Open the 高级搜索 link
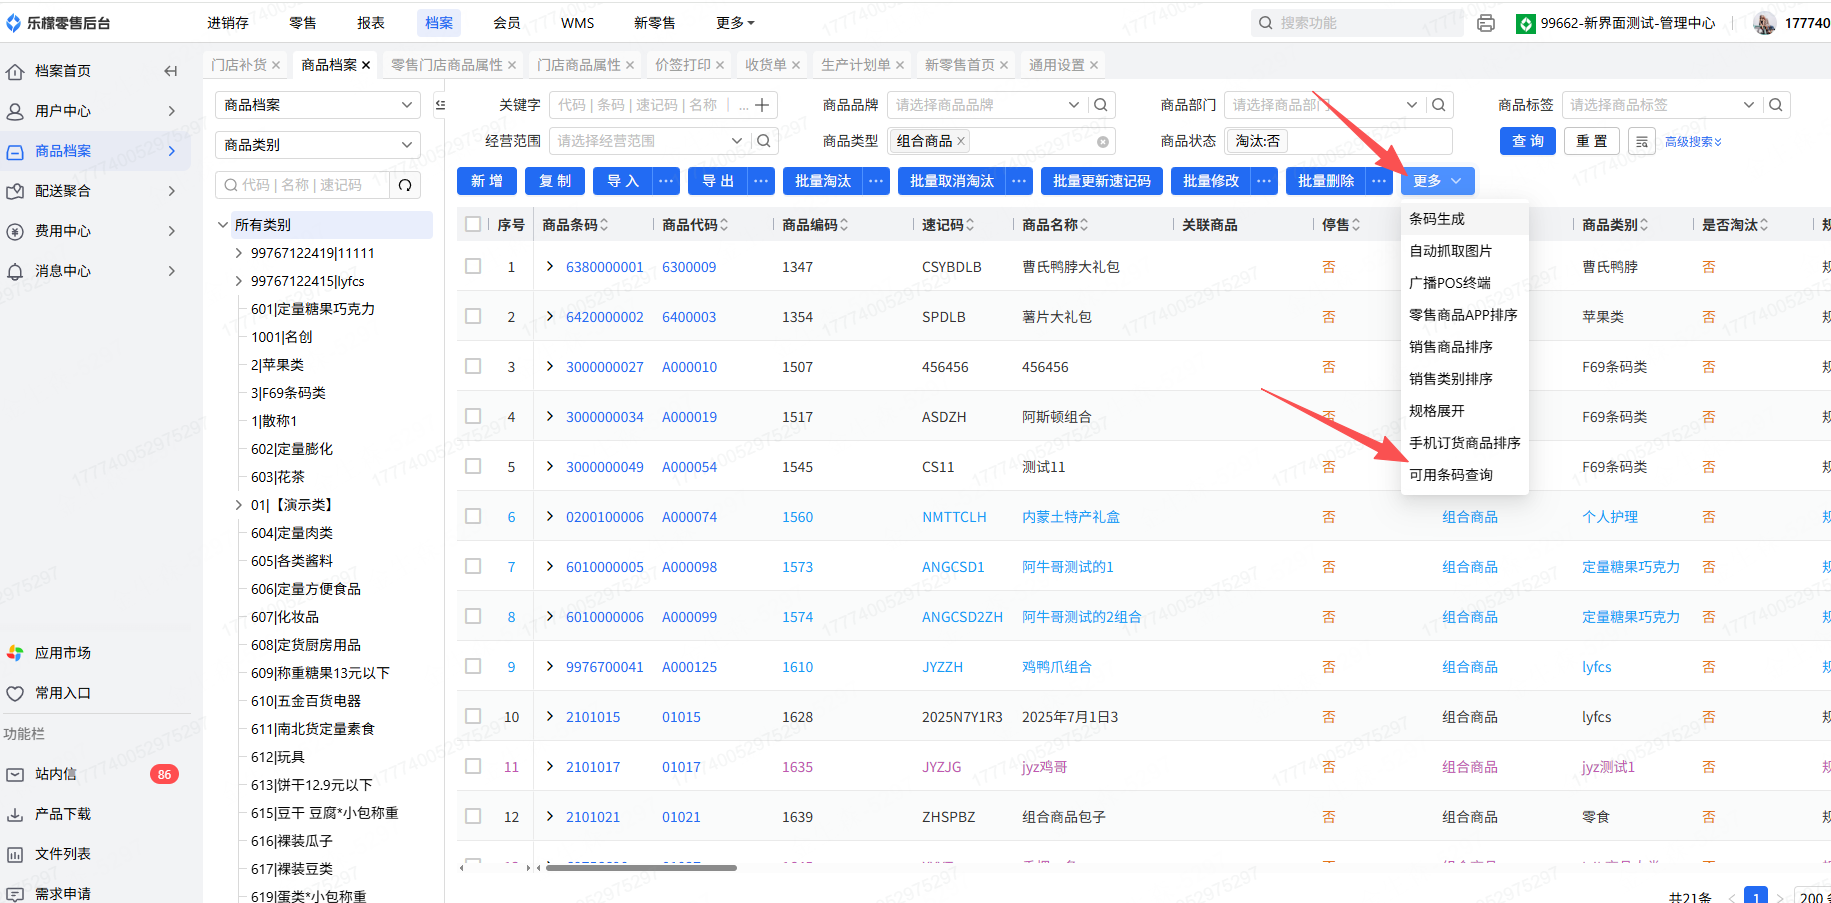 (1693, 142)
